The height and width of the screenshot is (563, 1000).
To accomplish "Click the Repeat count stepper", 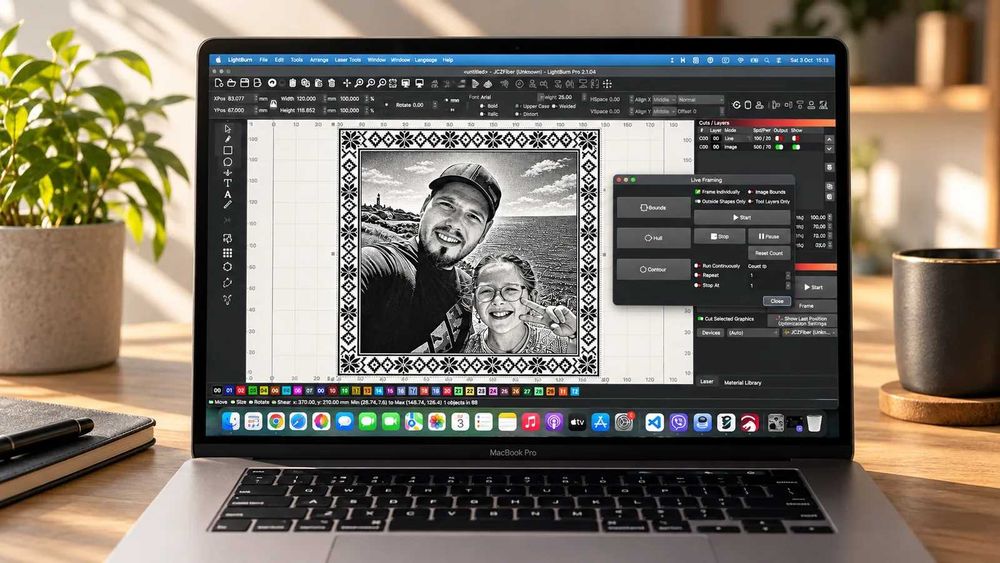I will coord(788,275).
